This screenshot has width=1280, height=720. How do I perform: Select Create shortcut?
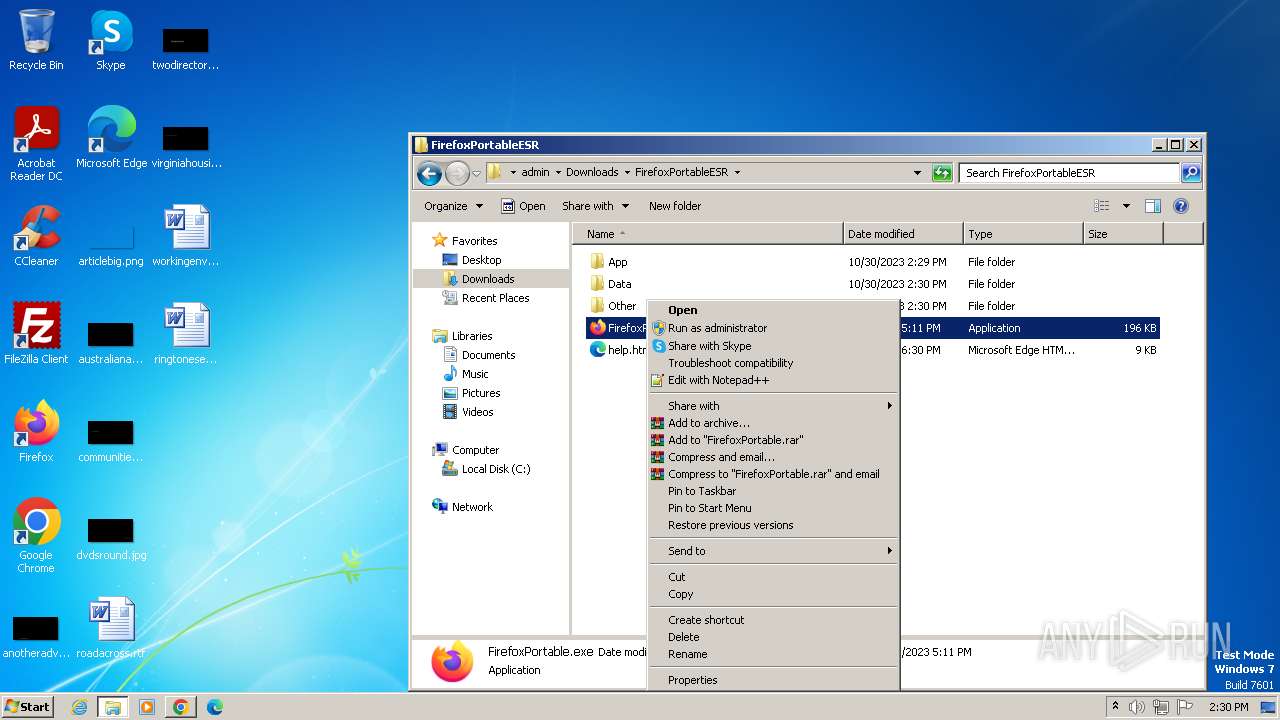pos(773,620)
